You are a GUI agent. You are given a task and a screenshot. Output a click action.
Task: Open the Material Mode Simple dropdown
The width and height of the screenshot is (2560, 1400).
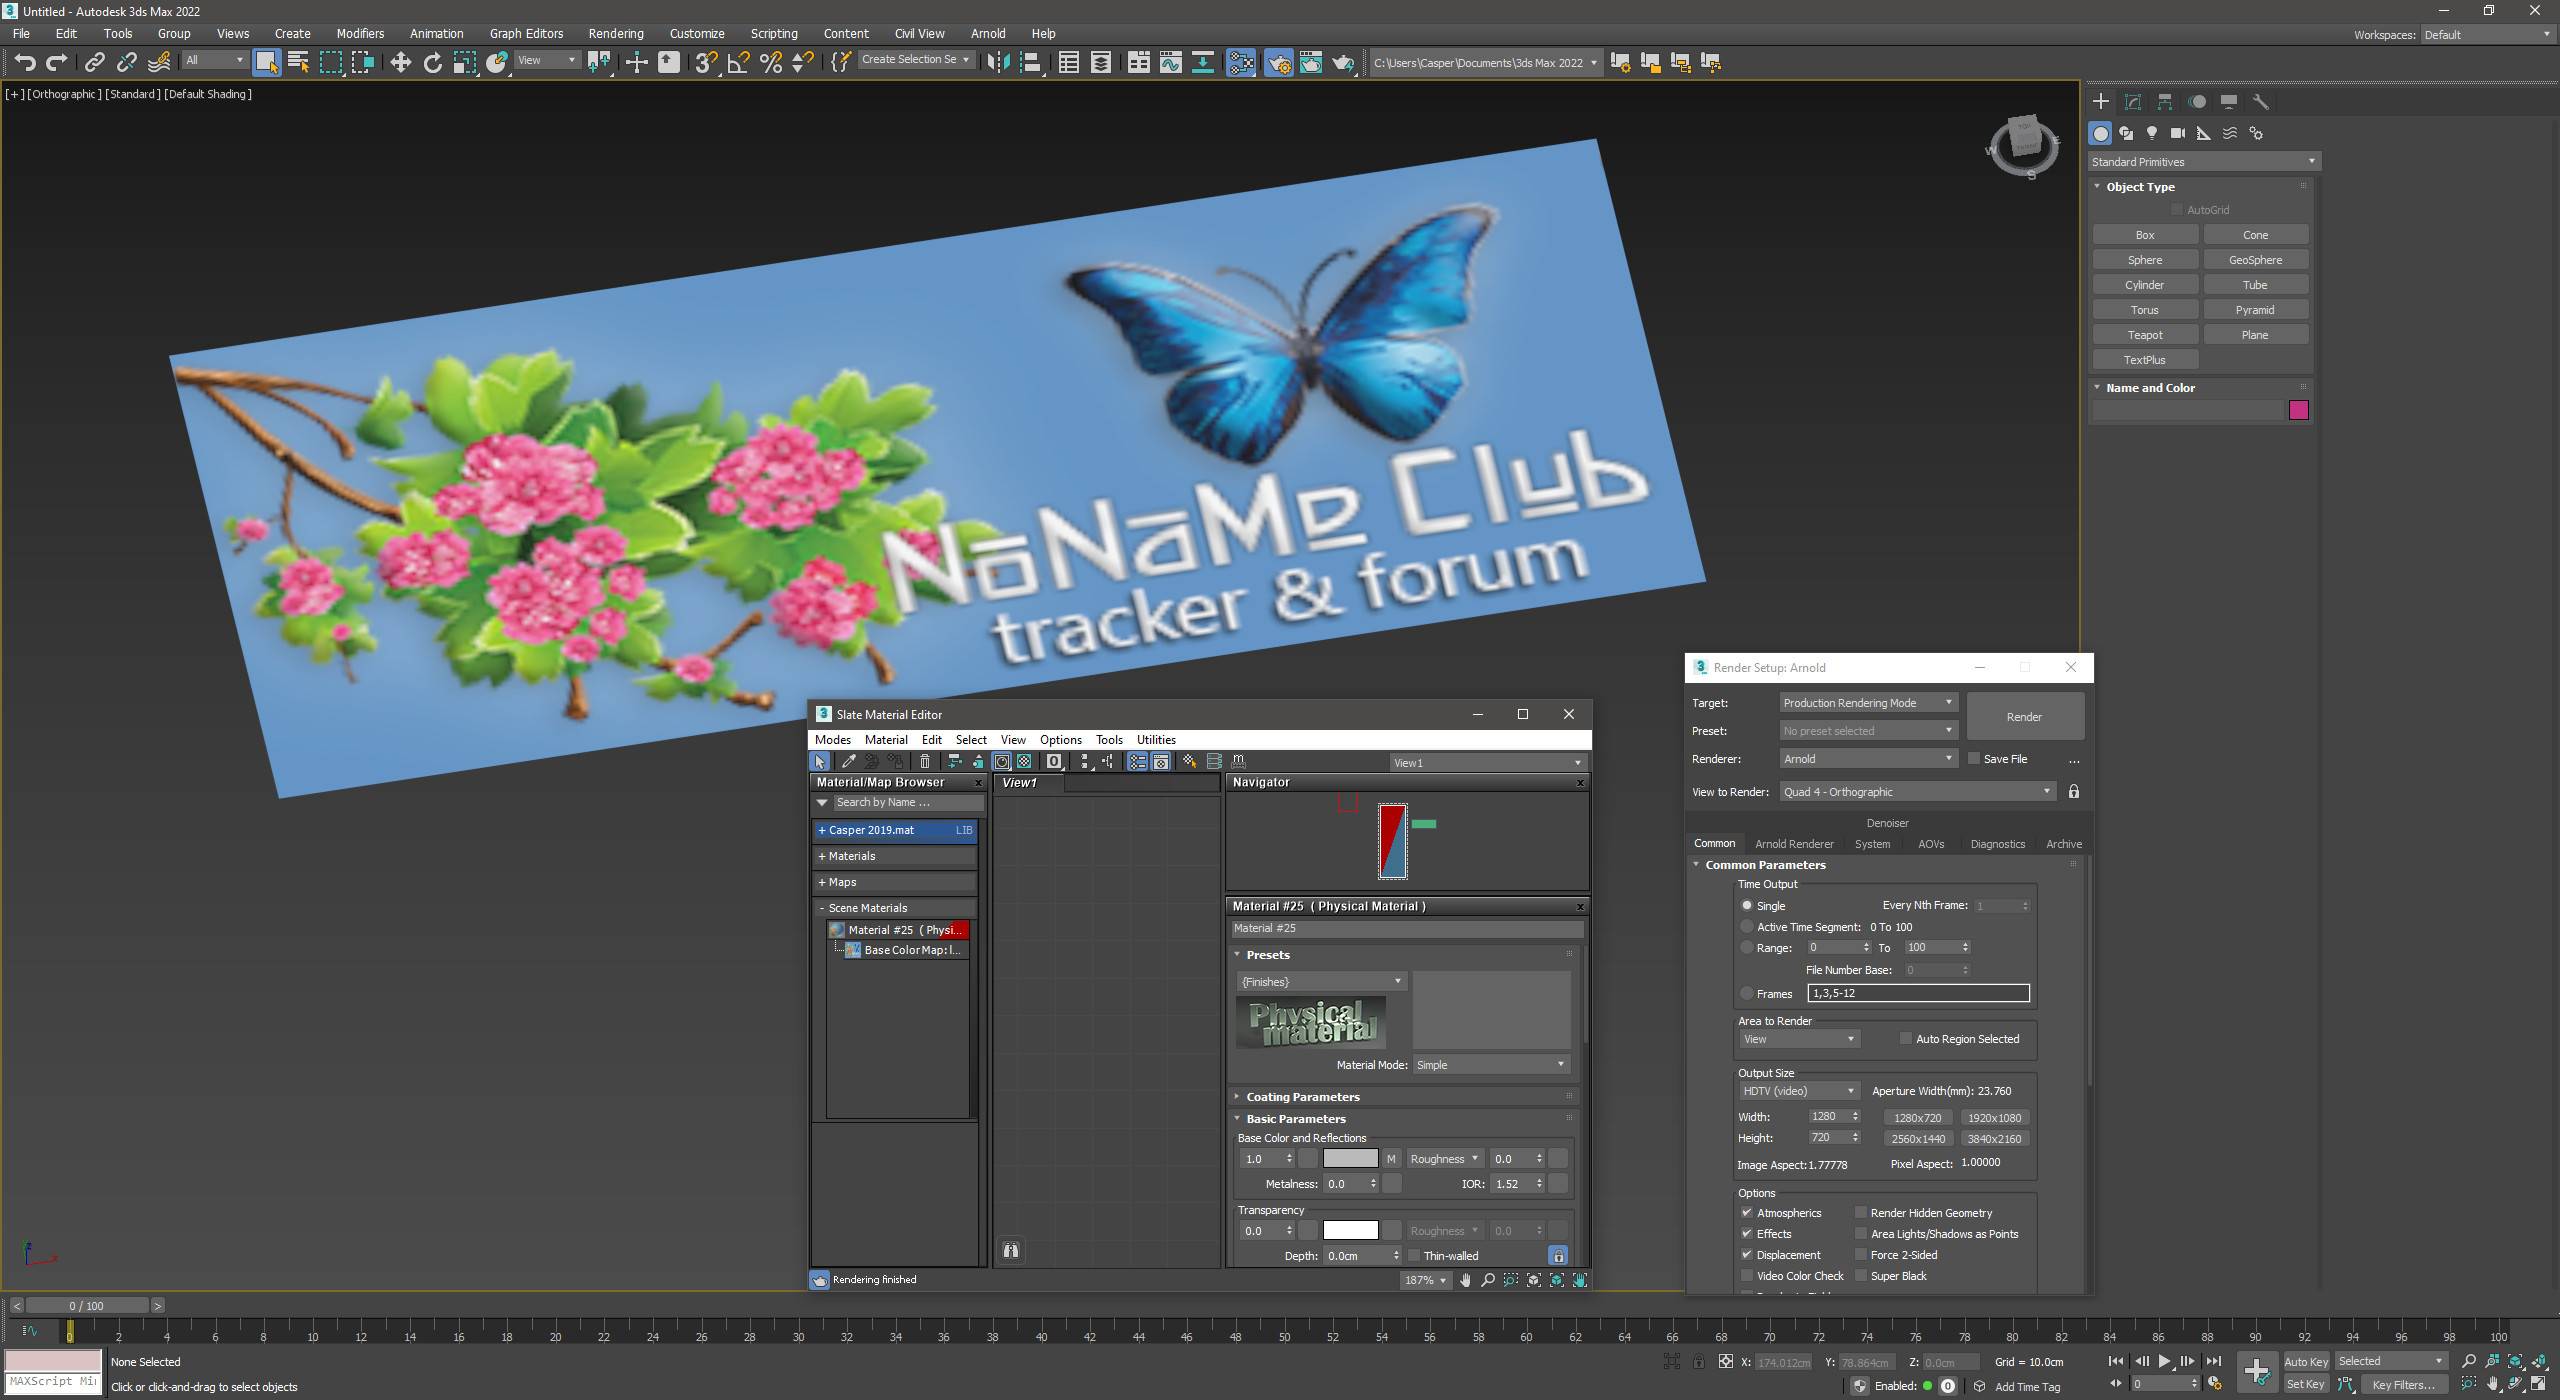[x=1490, y=1065]
